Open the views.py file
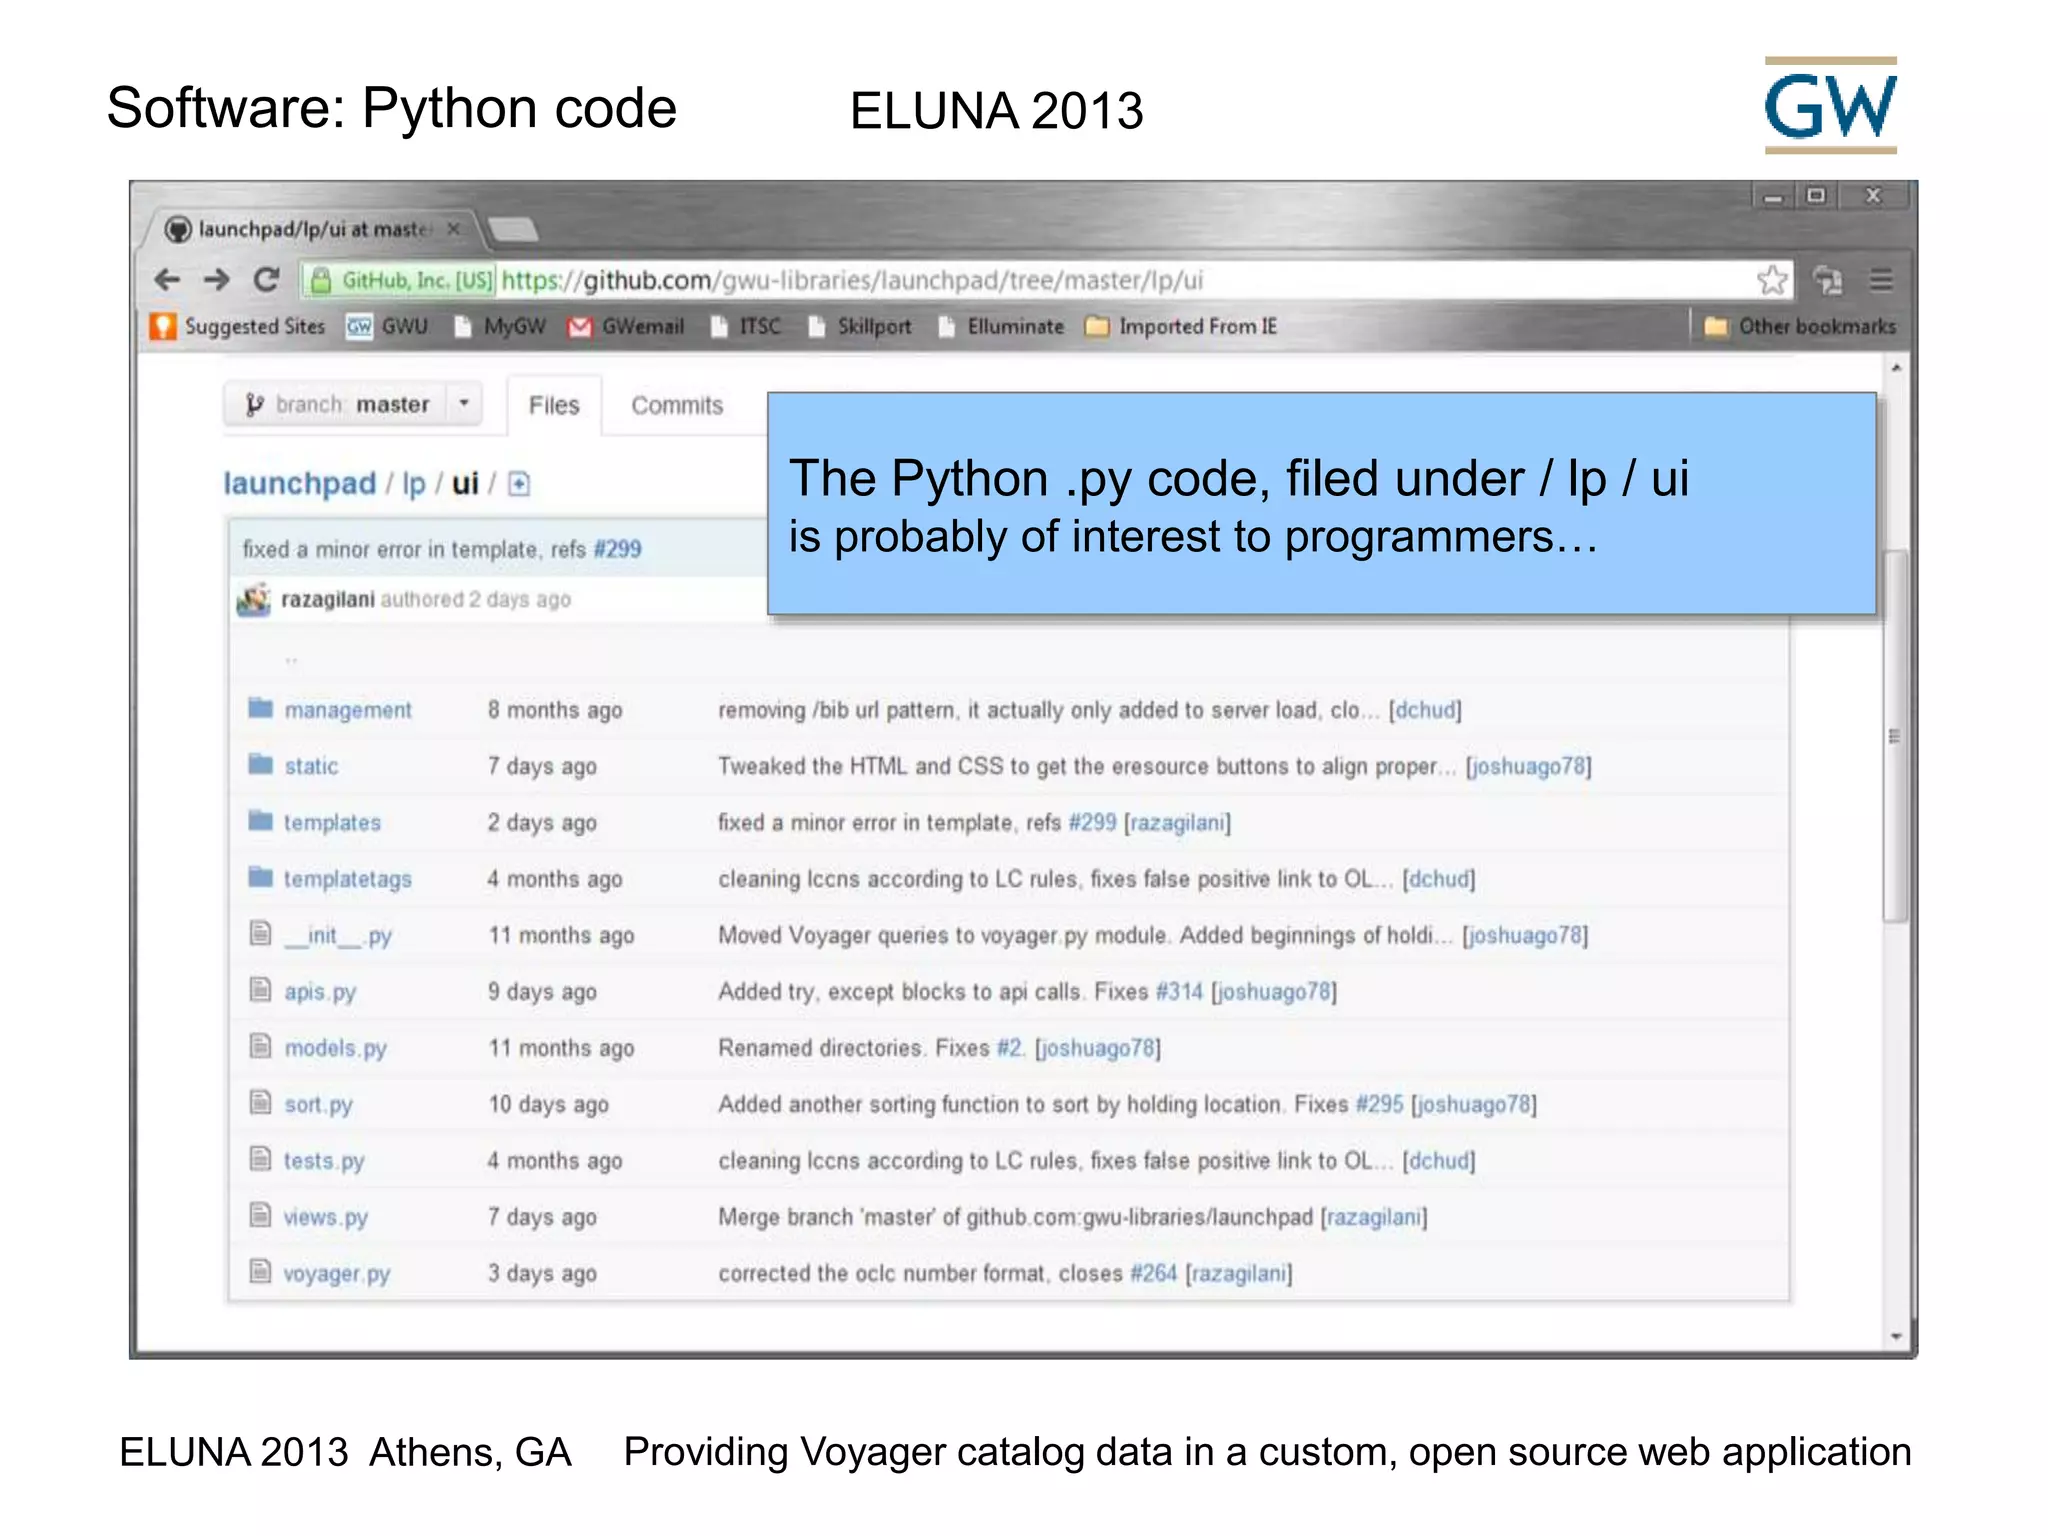This screenshot has width=2048, height=1536. 326,1218
